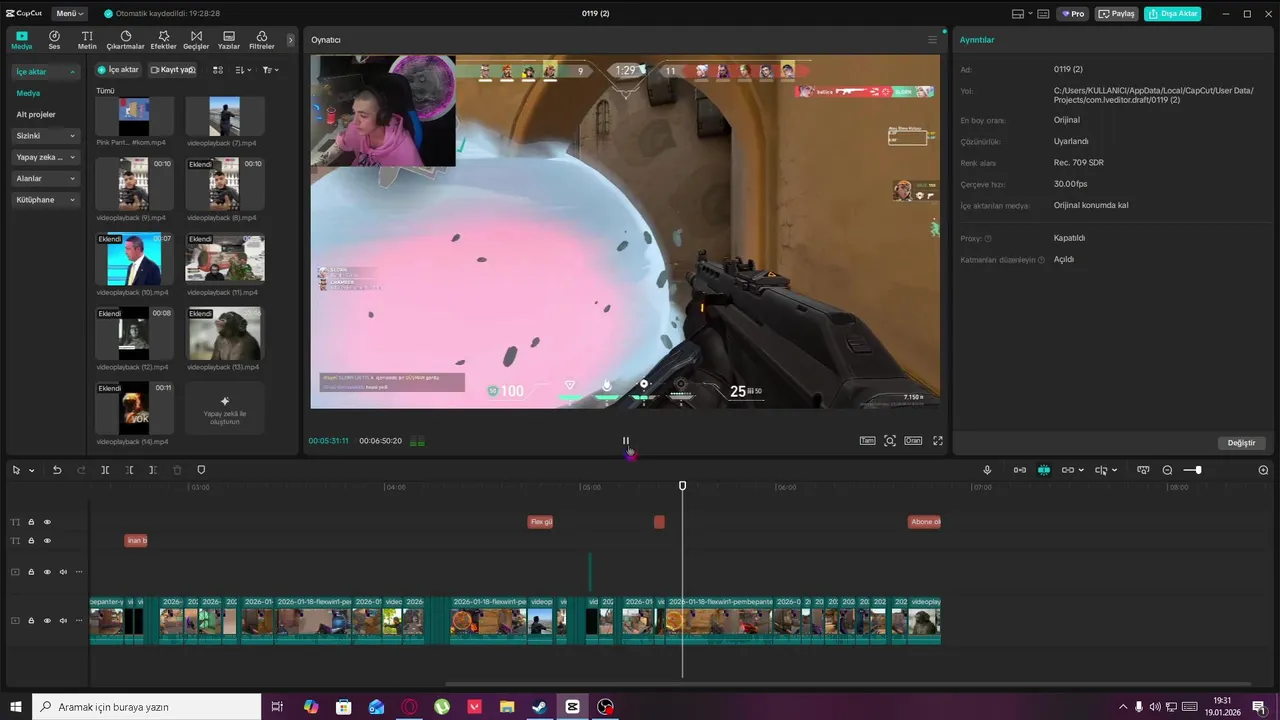Open the Filtreler filters tab
Viewport: 1280px width, 720px height.
click(x=261, y=40)
